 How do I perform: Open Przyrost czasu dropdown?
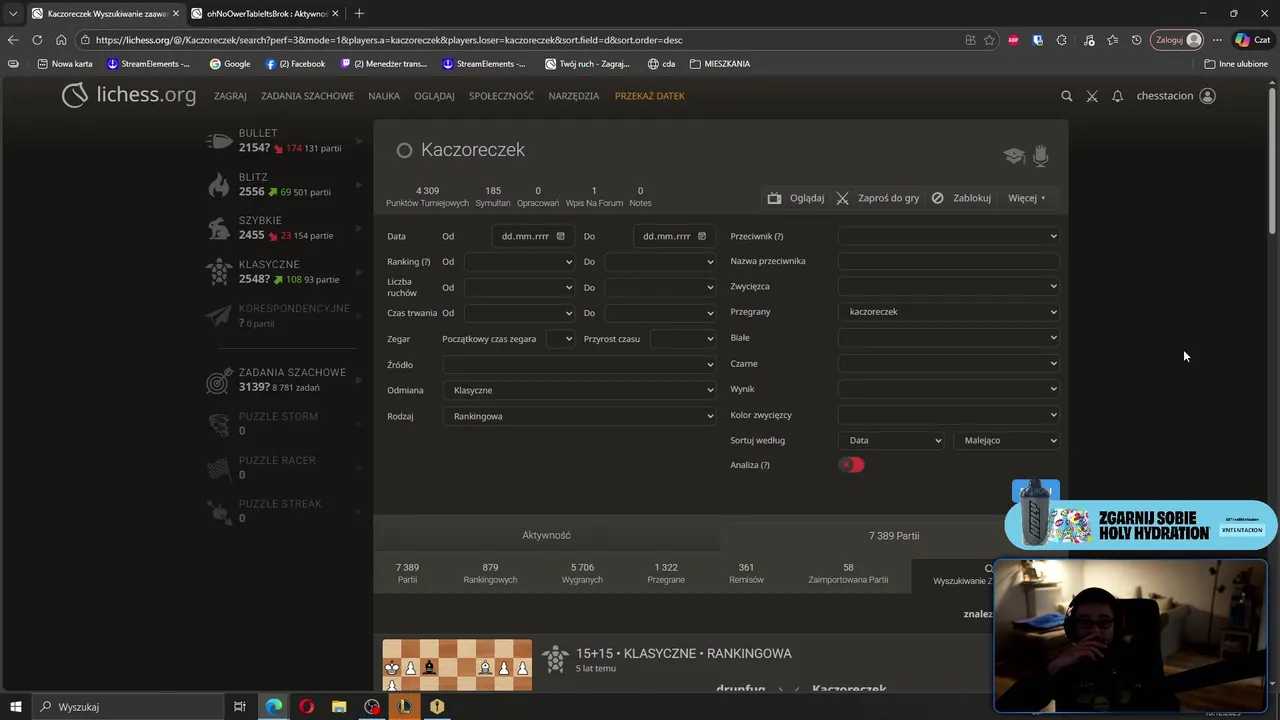pyautogui.click(x=683, y=339)
